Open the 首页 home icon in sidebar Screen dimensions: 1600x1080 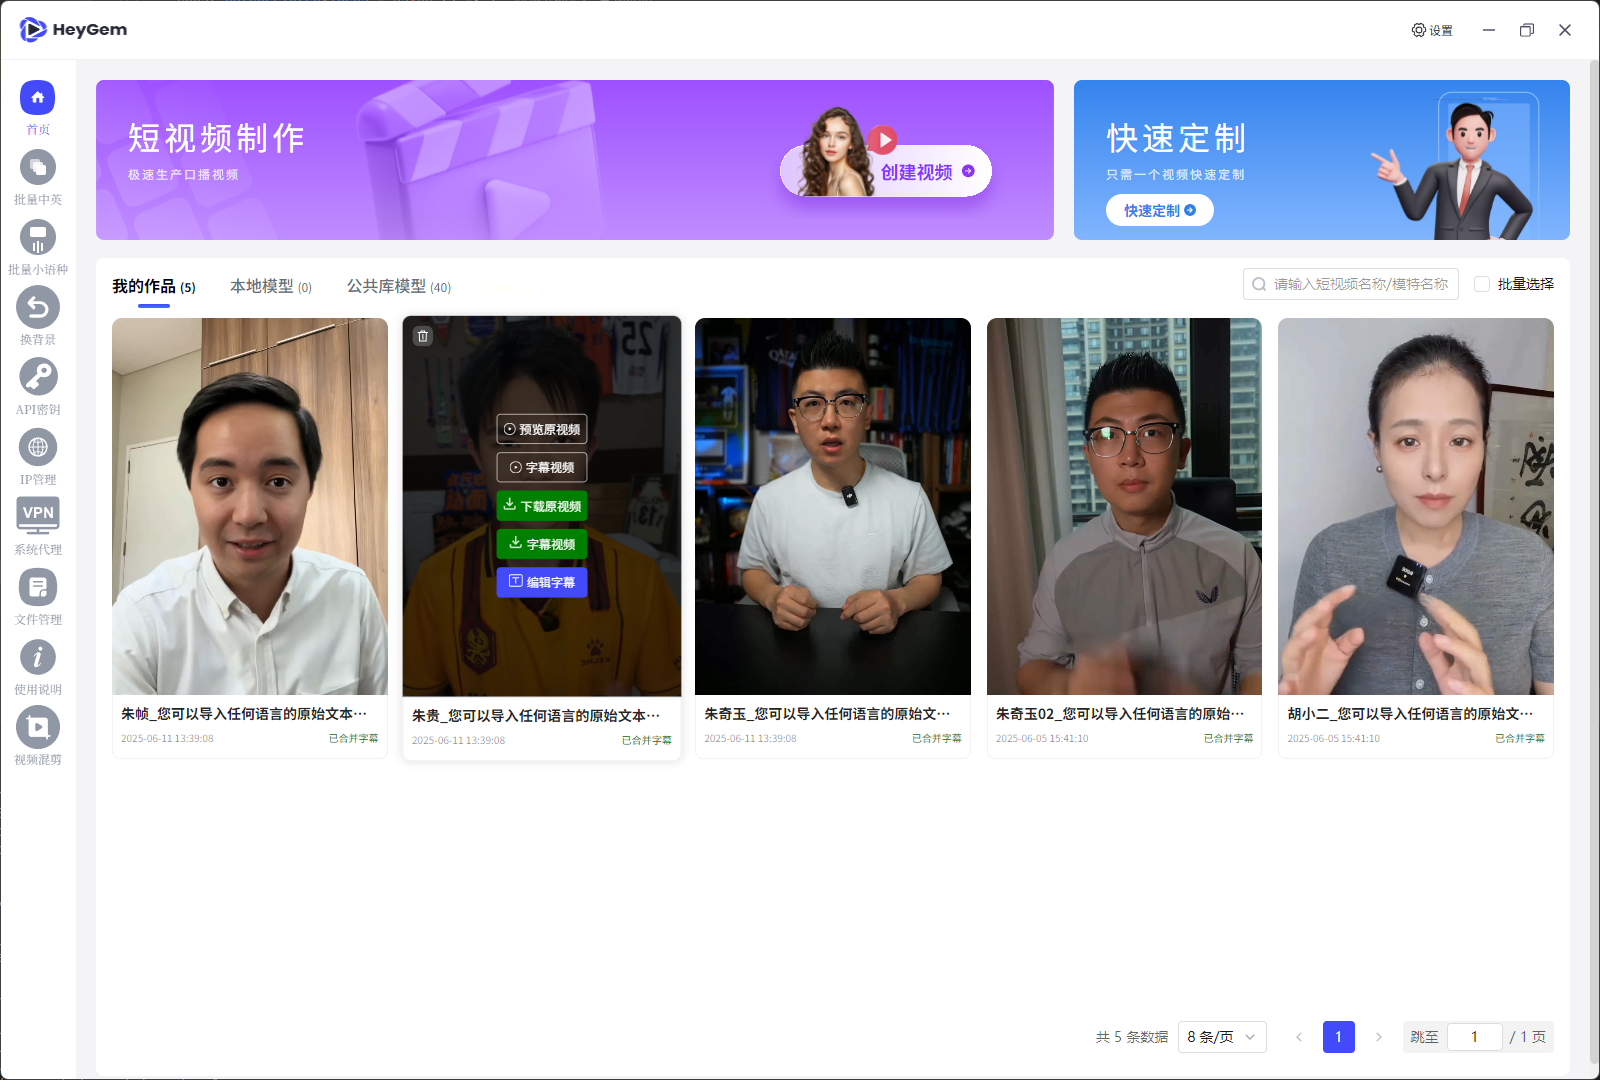tap(37, 97)
